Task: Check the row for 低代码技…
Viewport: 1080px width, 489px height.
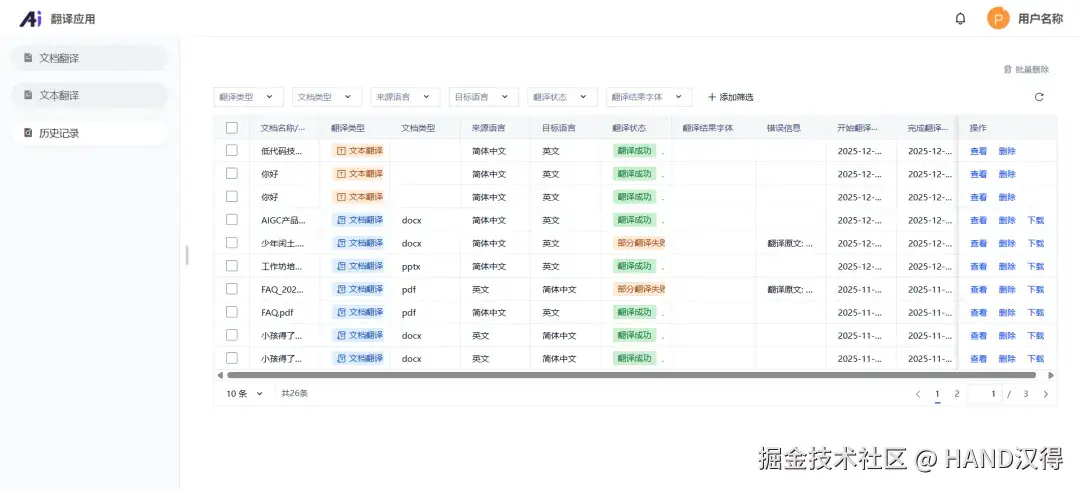Action: tap(232, 150)
